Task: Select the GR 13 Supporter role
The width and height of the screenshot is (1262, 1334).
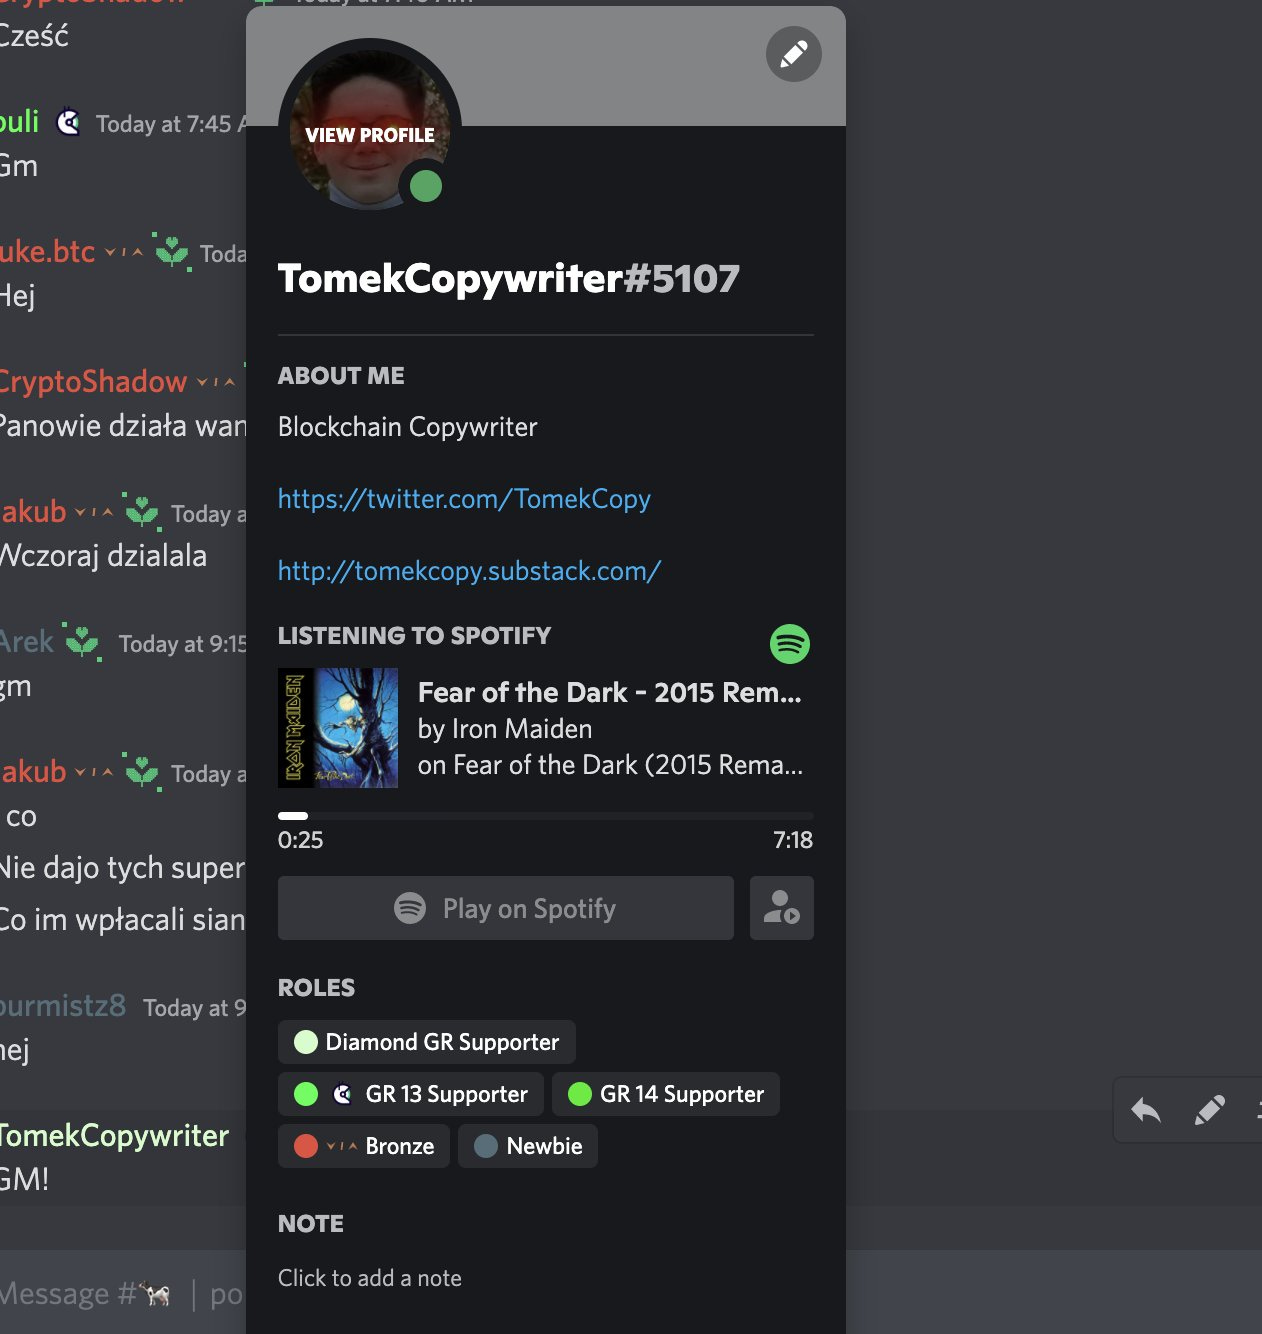Action: pyautogui.click(x=411, y=1094)
